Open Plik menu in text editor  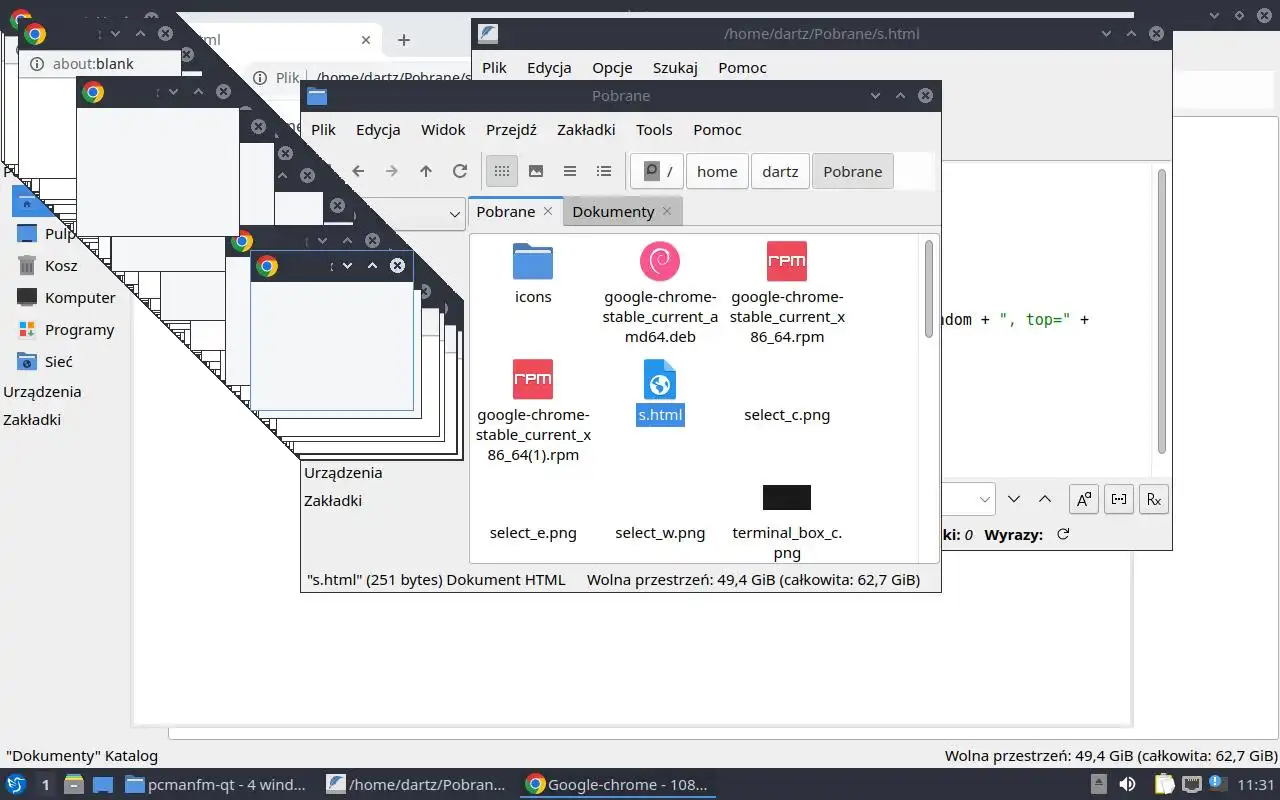(494, 67)
